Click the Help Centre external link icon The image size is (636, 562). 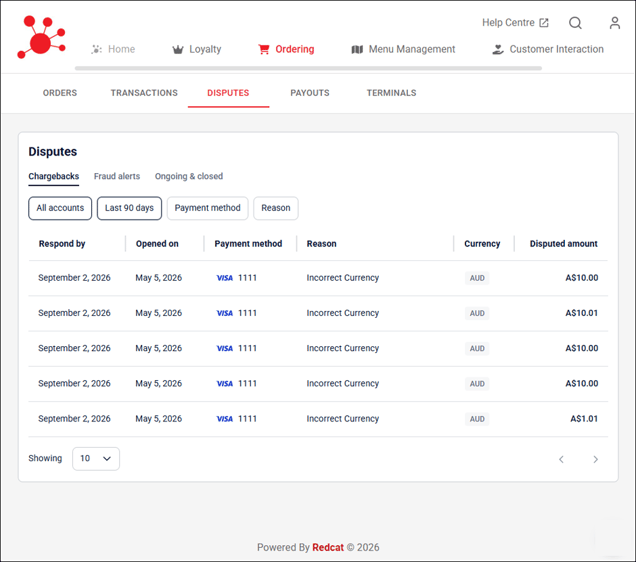click(x=544, y=23)
